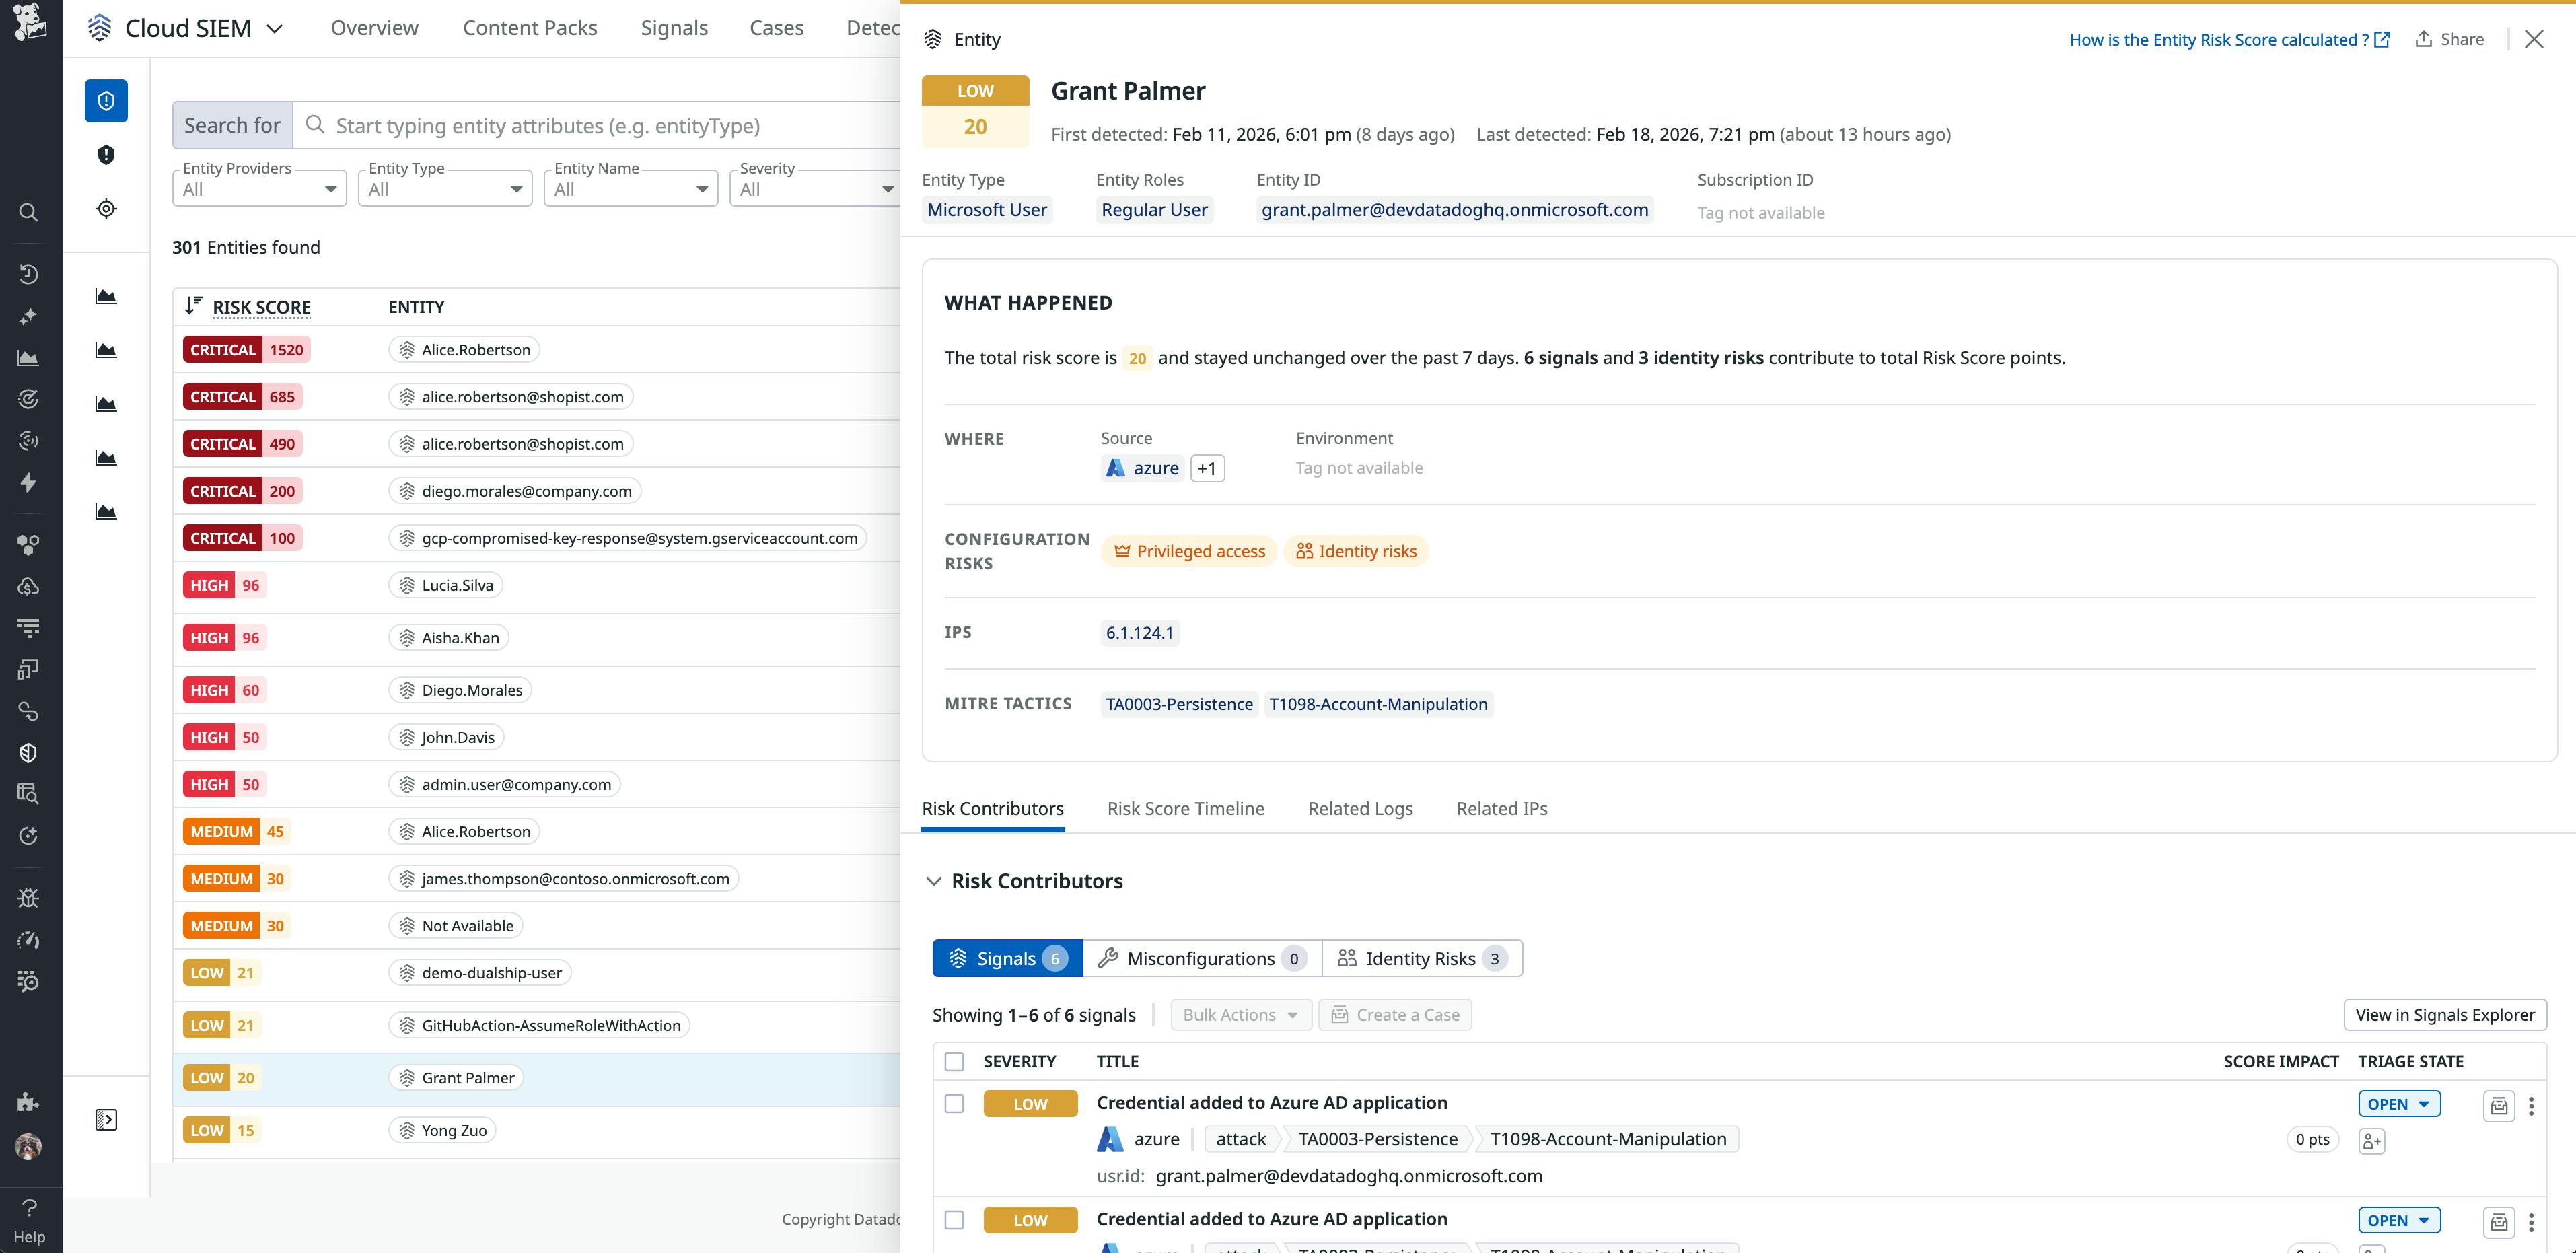2576x1253 pixels.
Task: Click the lightning bolt icon in left sidebar
Action: [28, 483]
